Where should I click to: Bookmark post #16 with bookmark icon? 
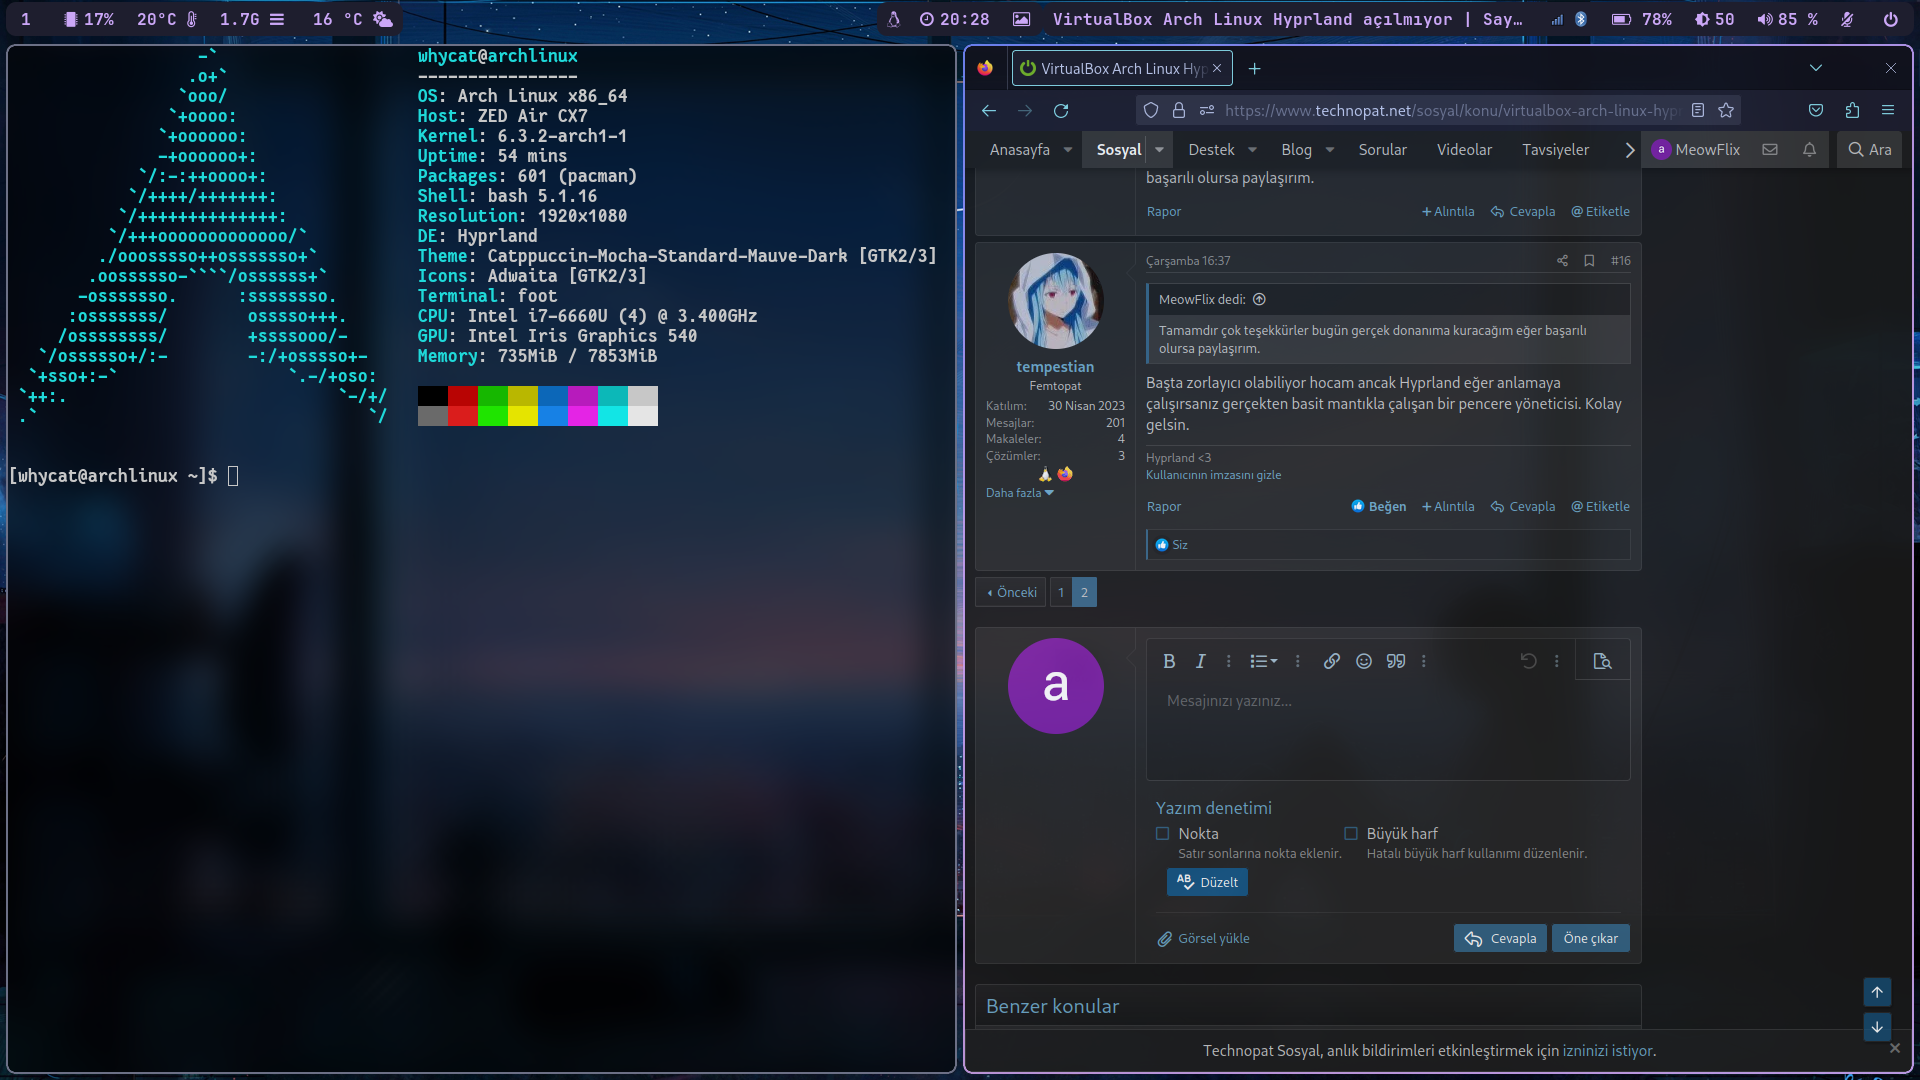click(x=1589, y=261)
